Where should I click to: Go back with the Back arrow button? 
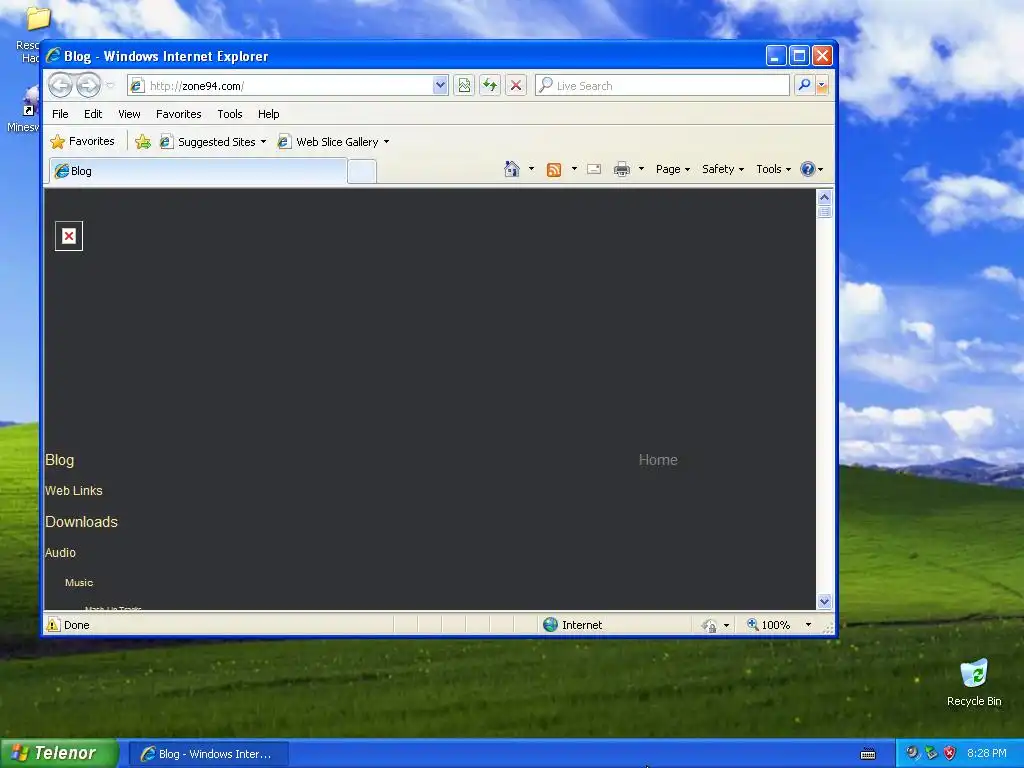60,86
